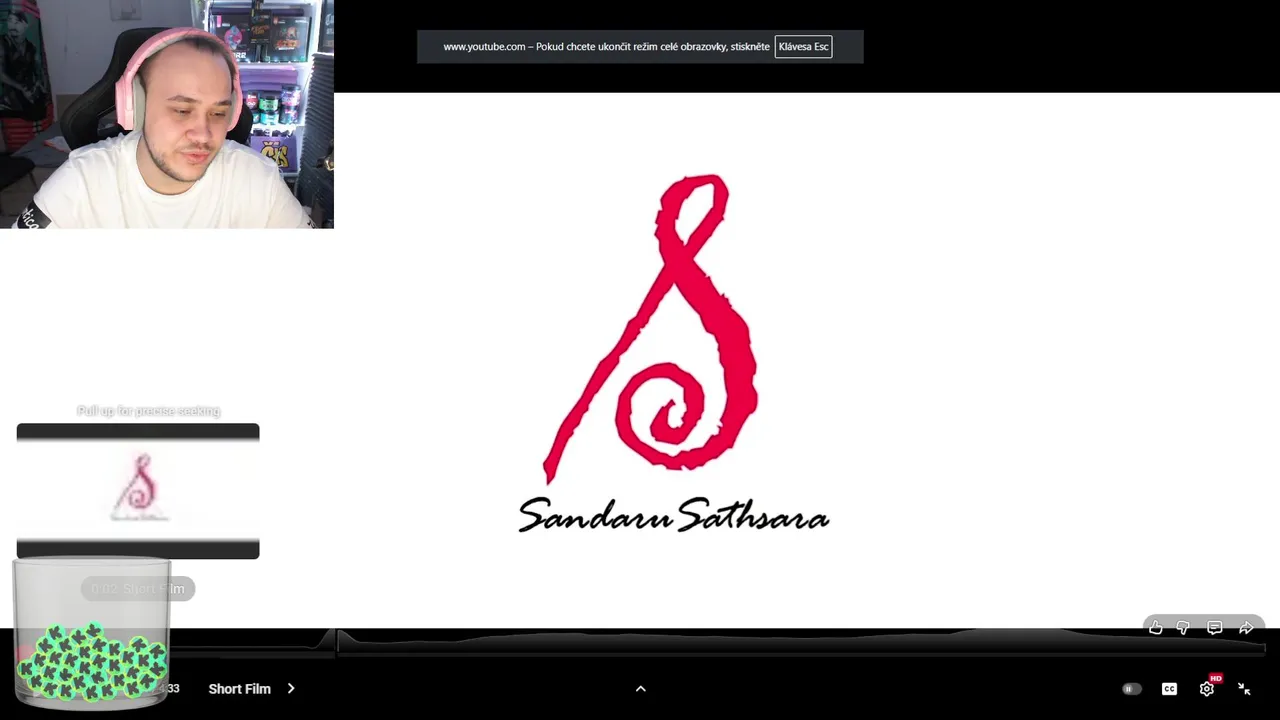Image resolution: width=1280 pixels, height=720 pixels.
Task: Like the video with thumbs up
Action: click(1155, 628)
